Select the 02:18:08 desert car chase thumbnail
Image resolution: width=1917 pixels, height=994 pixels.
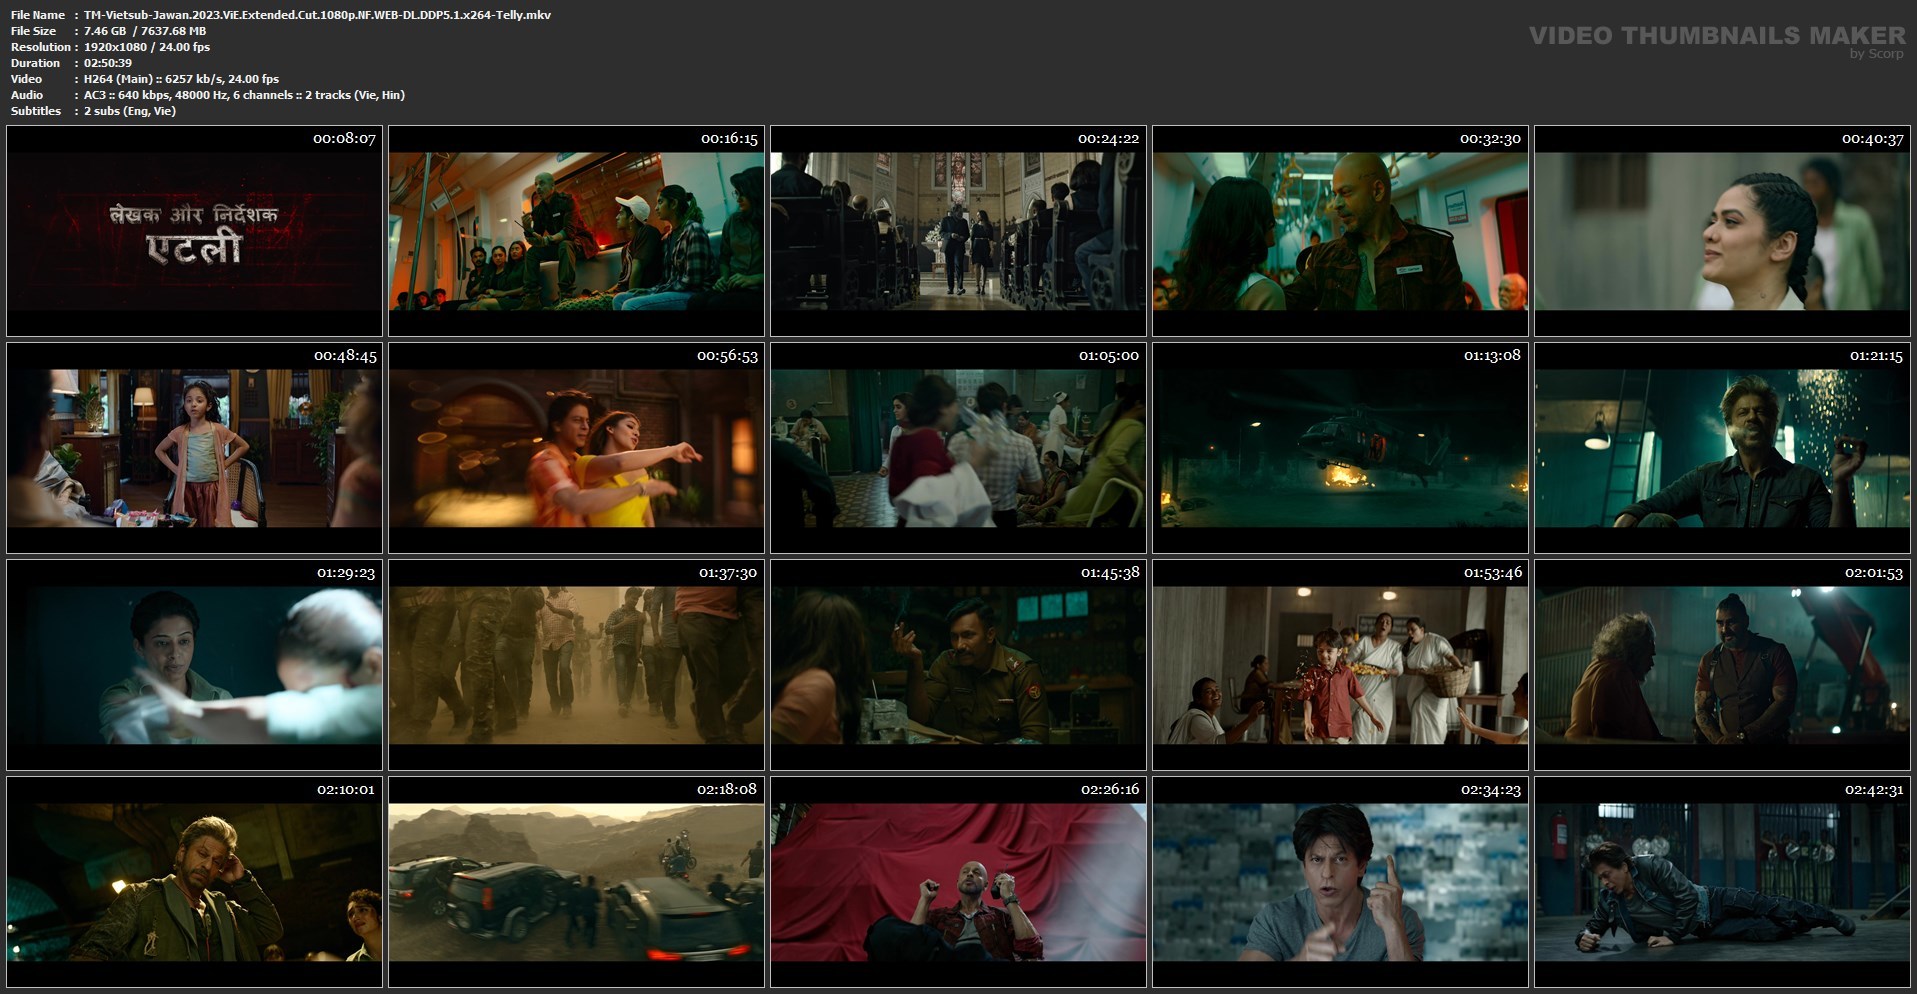576,882
